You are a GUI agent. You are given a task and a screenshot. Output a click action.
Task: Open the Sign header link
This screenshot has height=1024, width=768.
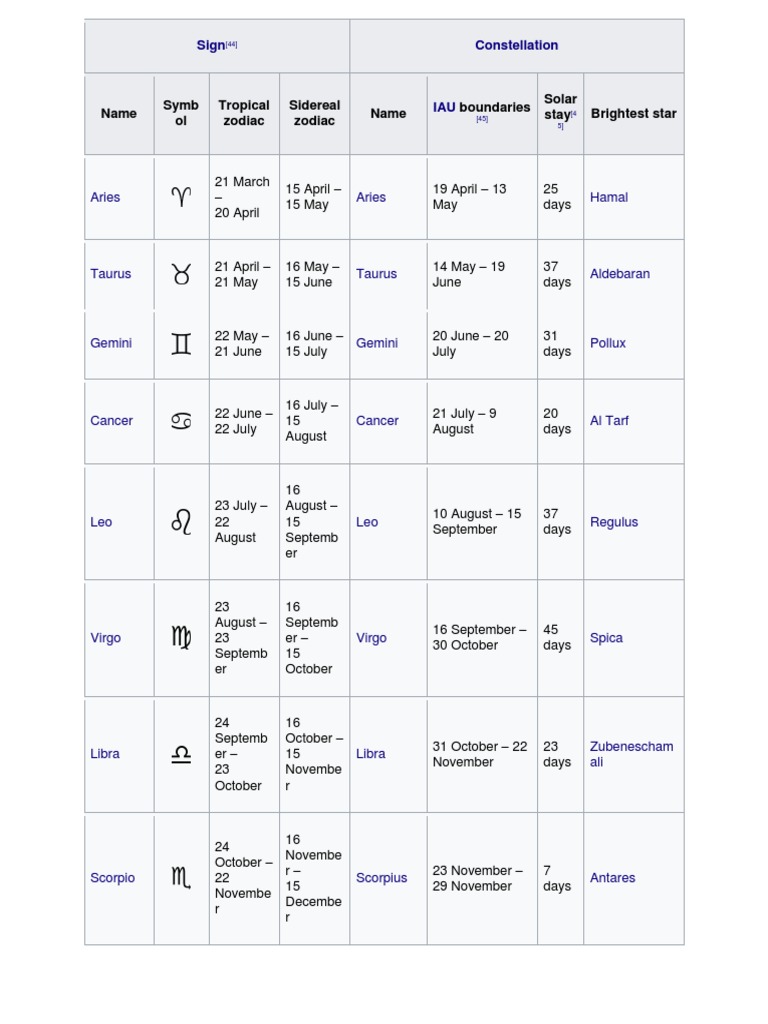coord(210,46)
